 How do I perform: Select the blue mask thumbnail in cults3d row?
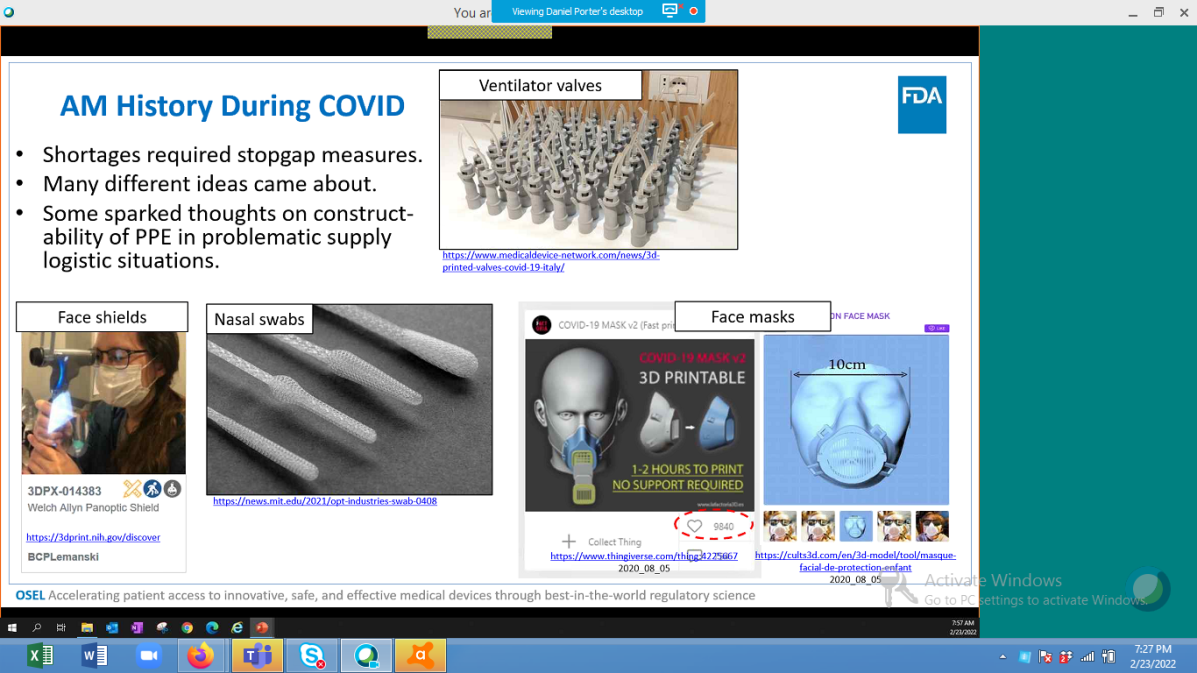[856, 526]
